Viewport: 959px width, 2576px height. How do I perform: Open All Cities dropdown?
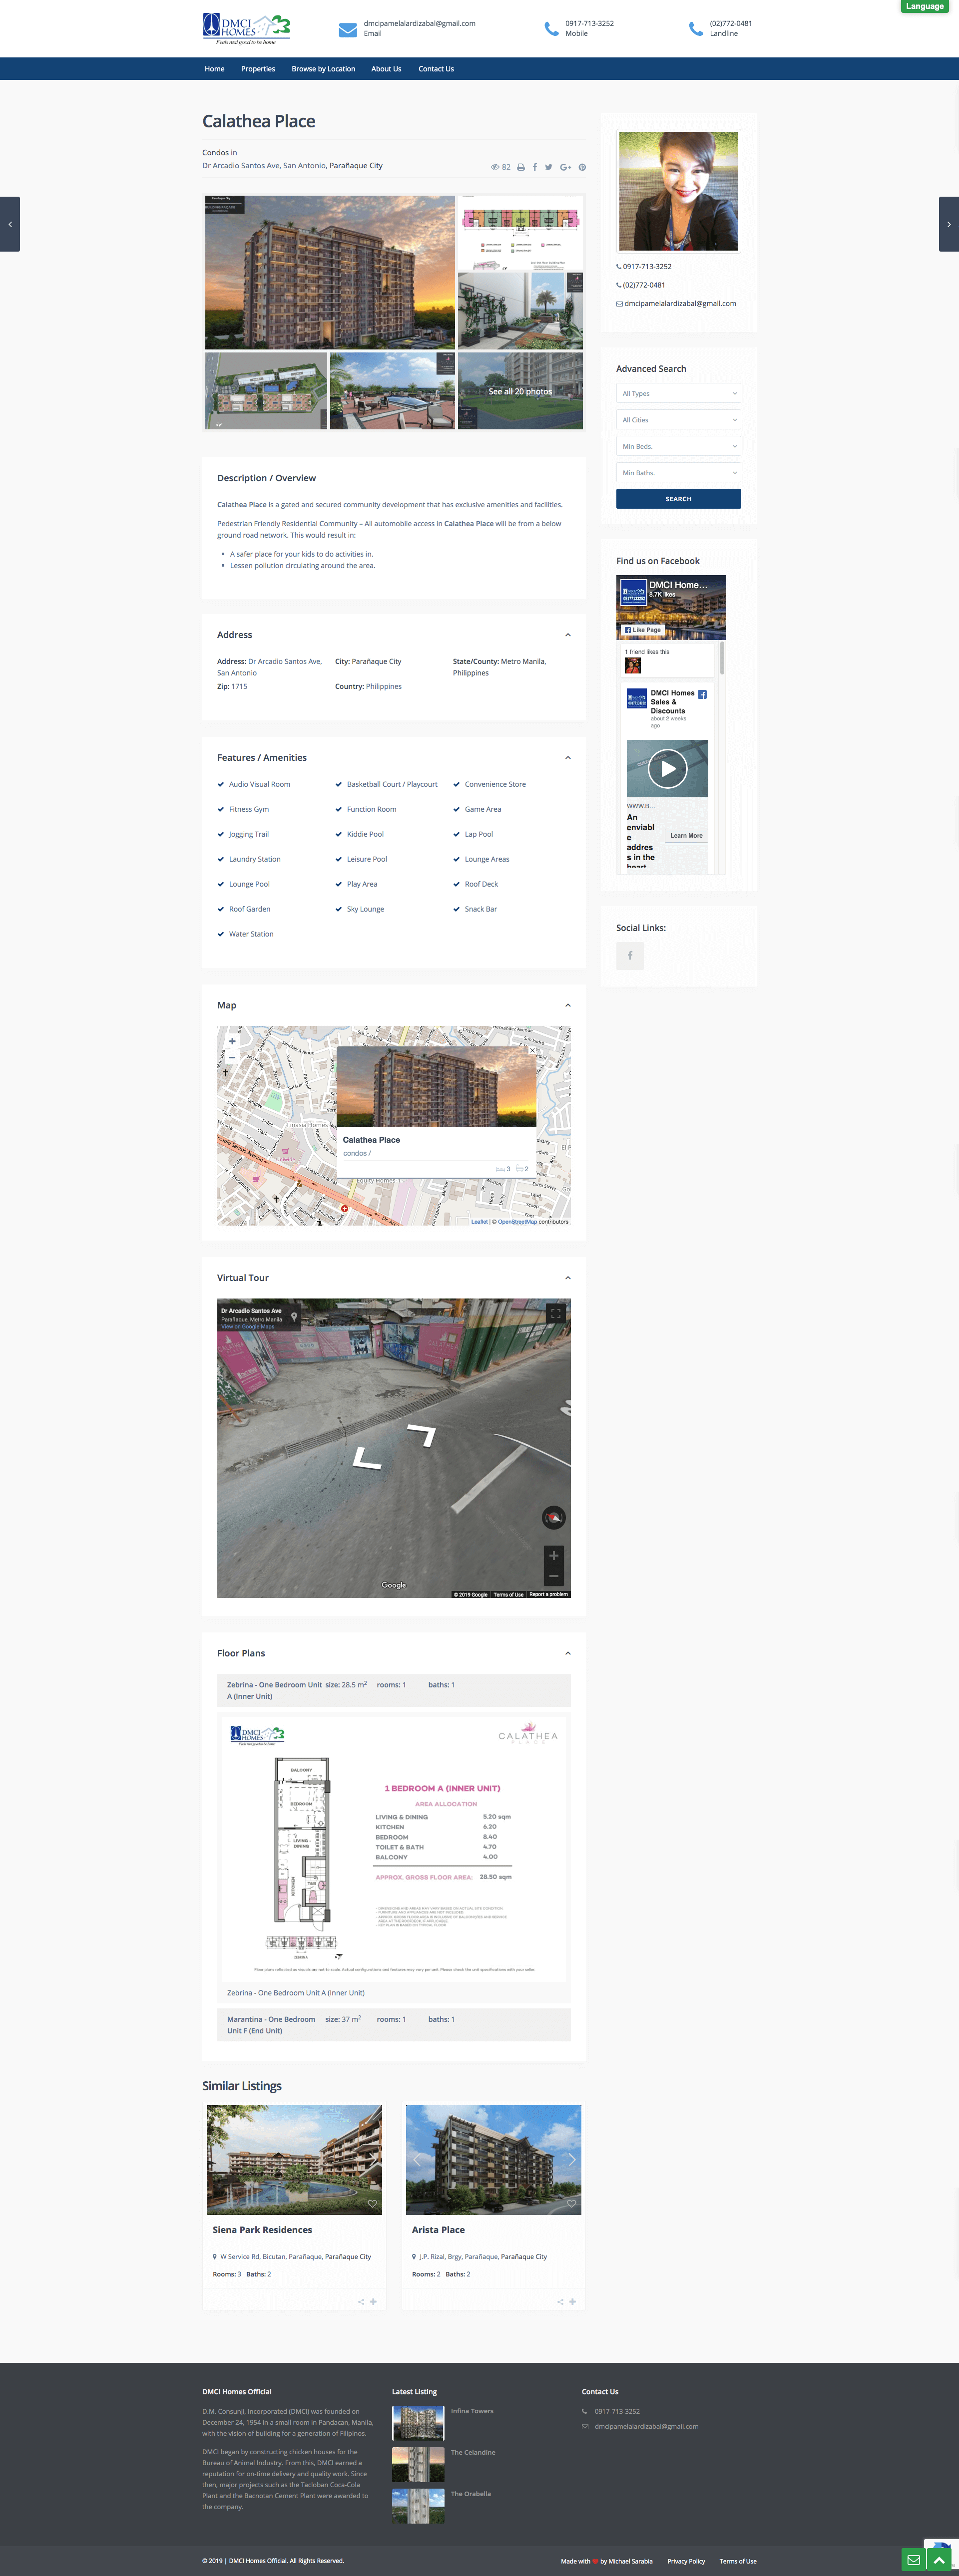tap(678, 420)
